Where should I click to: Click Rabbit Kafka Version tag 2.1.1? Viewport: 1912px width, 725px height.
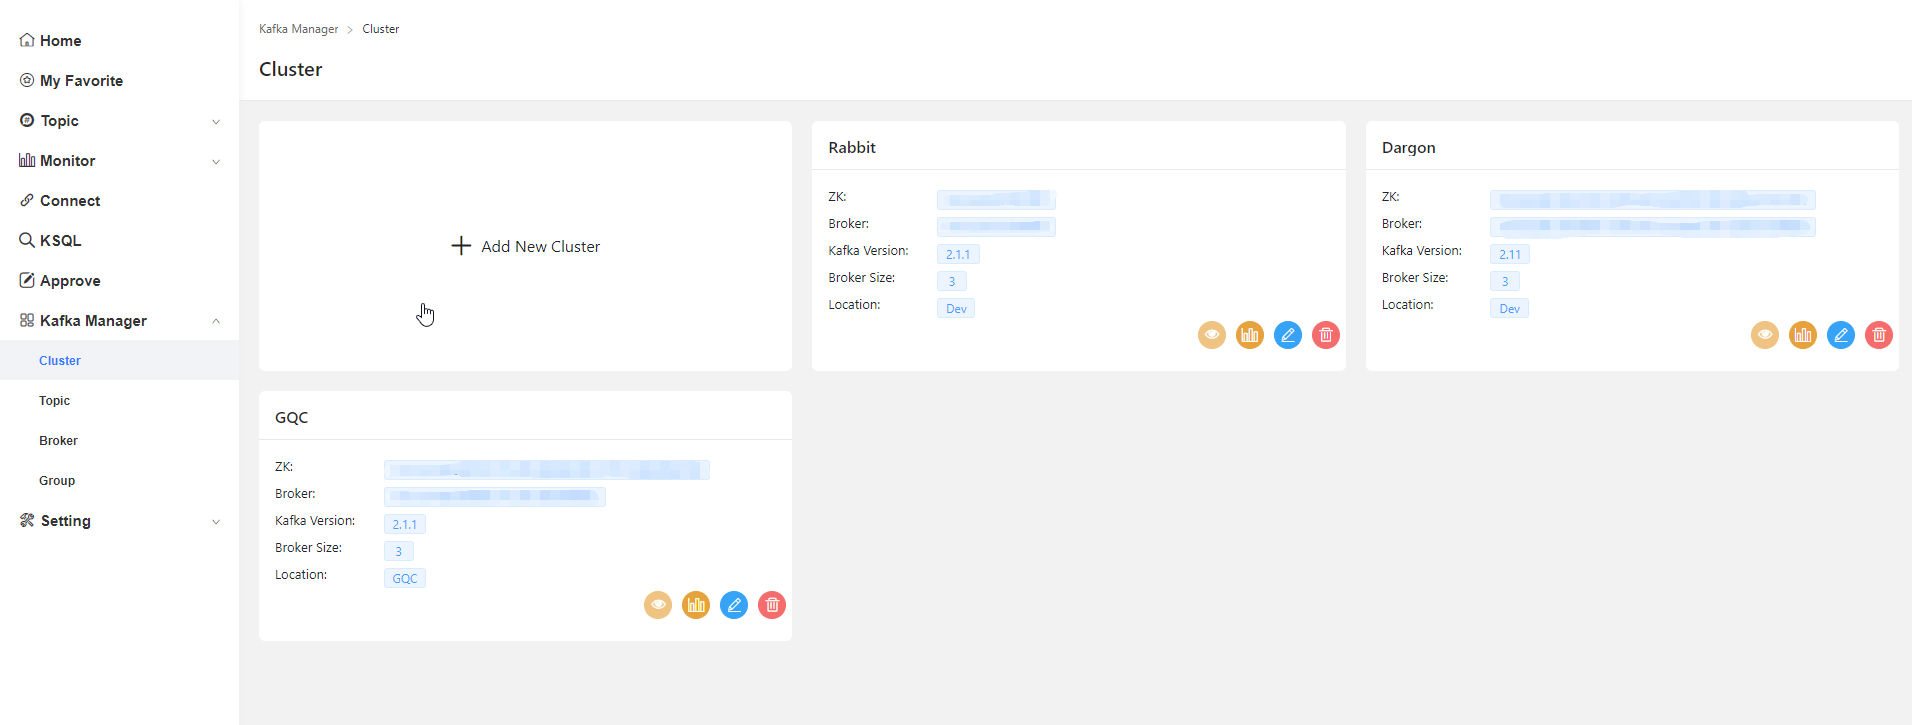click(958, 254)
